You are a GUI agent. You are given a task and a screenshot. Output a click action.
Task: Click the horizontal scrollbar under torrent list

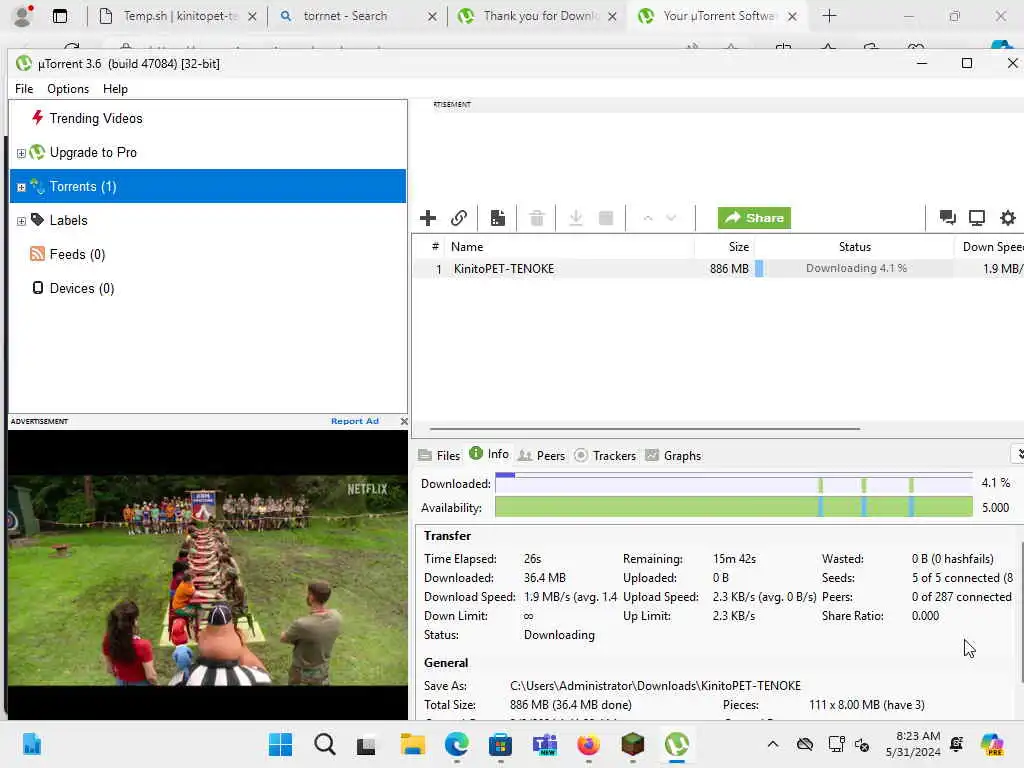pos(645,429)
